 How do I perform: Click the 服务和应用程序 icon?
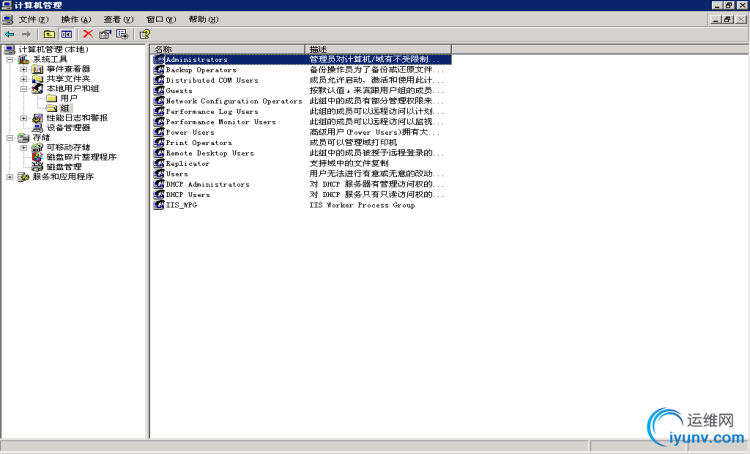(x=23, y=177)
